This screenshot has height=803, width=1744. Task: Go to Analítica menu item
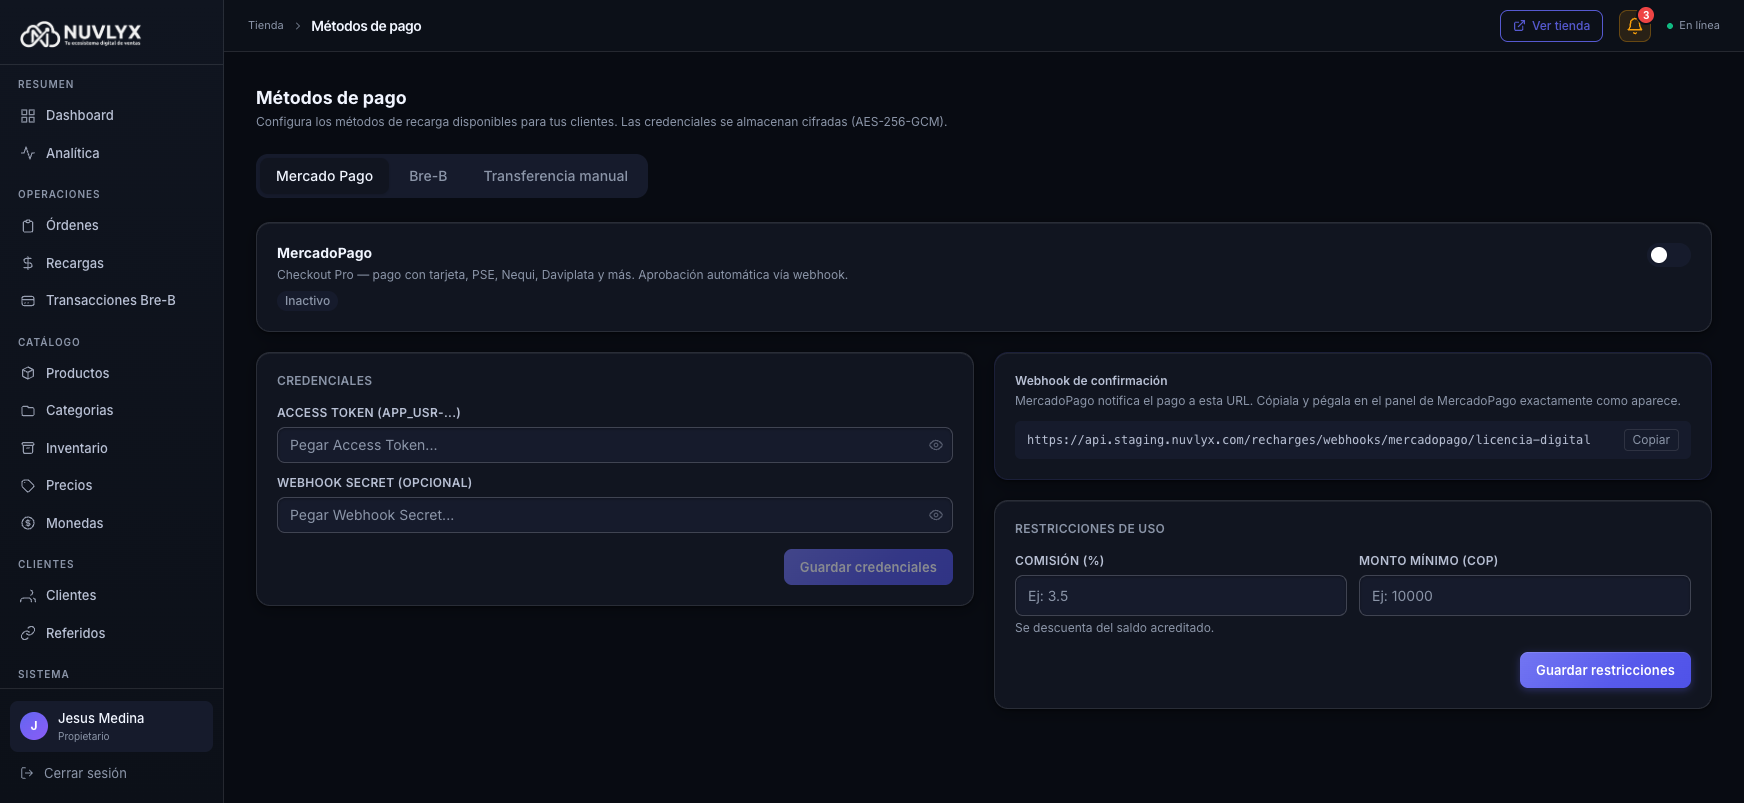[x=111, y=153]
